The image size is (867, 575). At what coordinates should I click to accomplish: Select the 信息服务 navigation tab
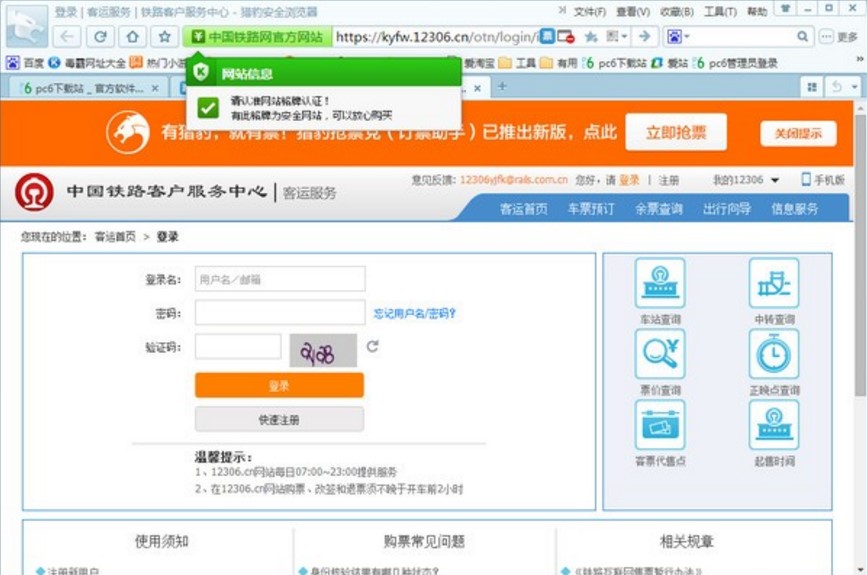(x=794, y=208)
